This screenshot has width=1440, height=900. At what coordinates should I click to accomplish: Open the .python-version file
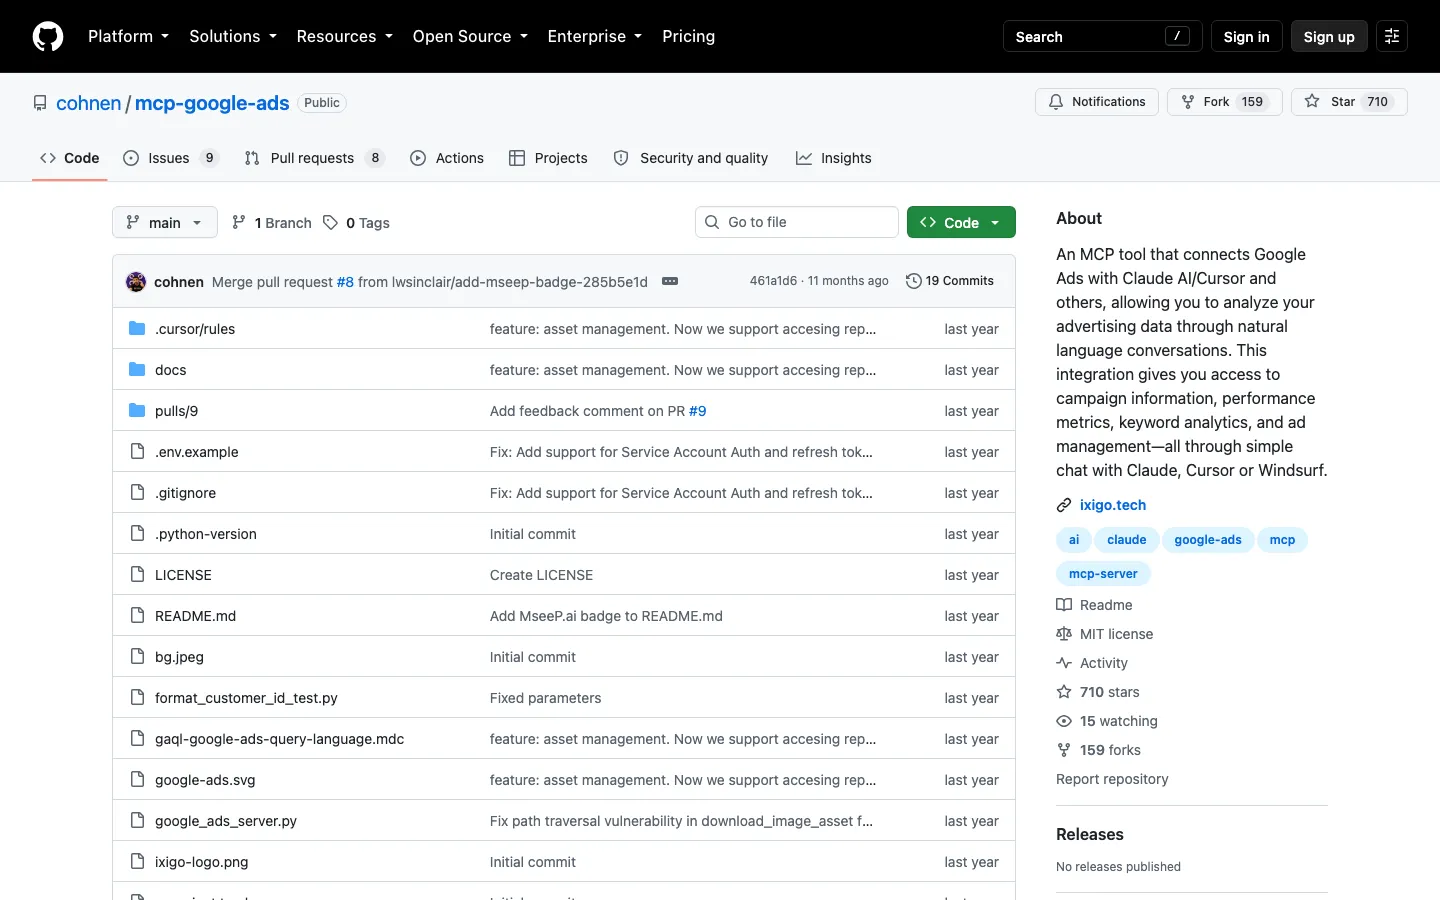[206, 534]
